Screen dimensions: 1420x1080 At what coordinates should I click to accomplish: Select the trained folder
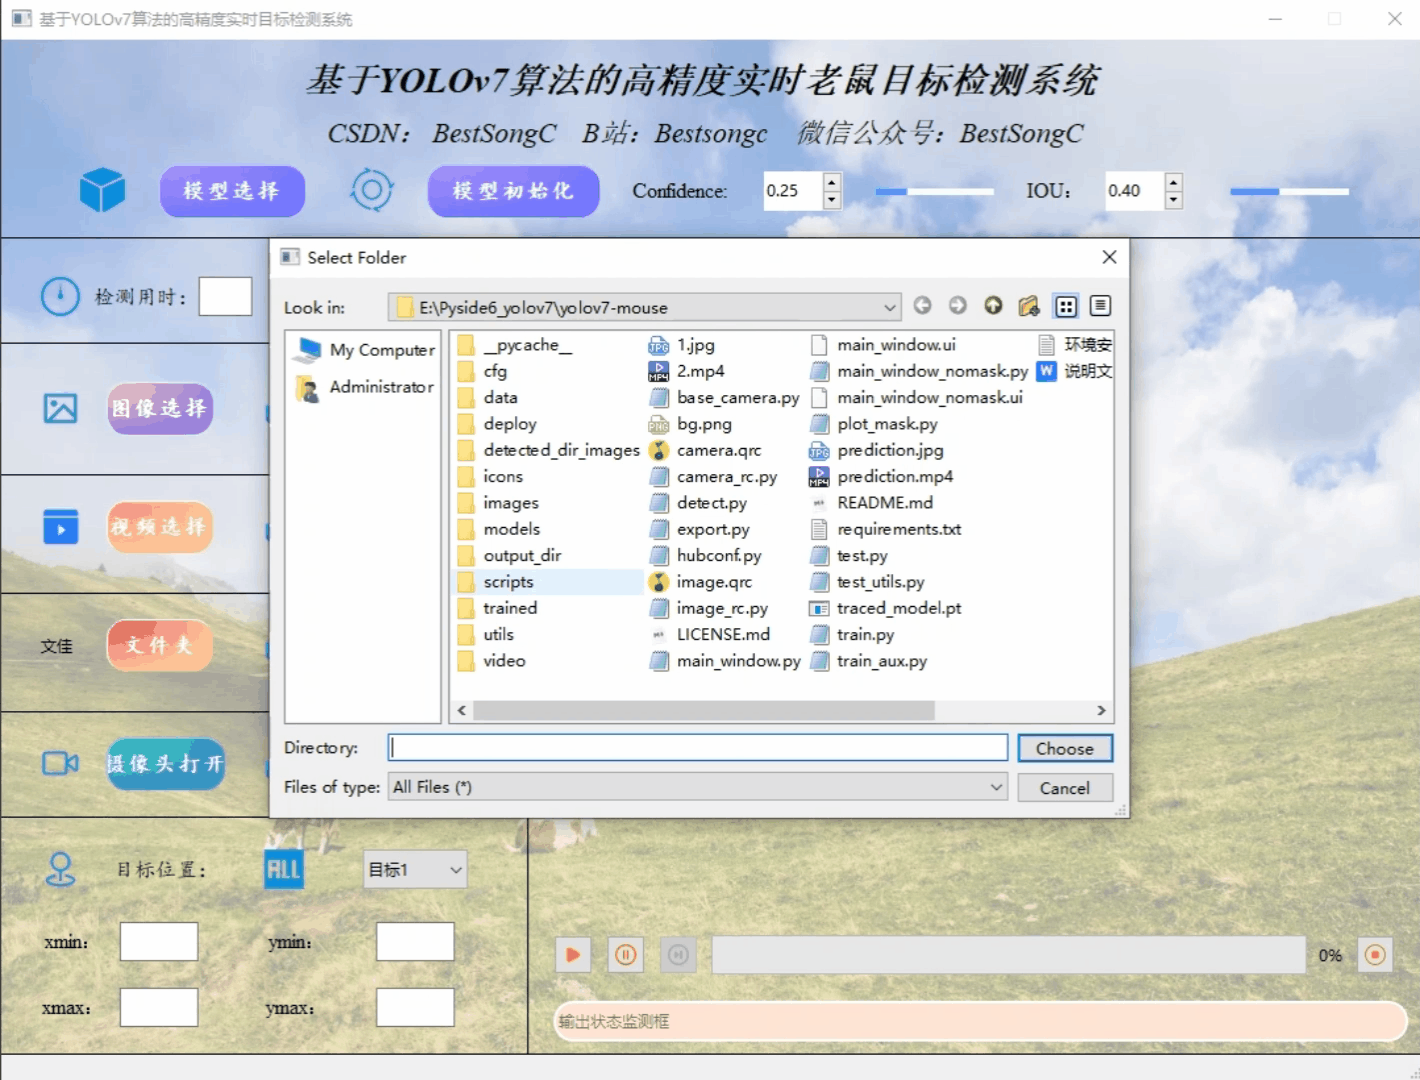click(497, 608)
